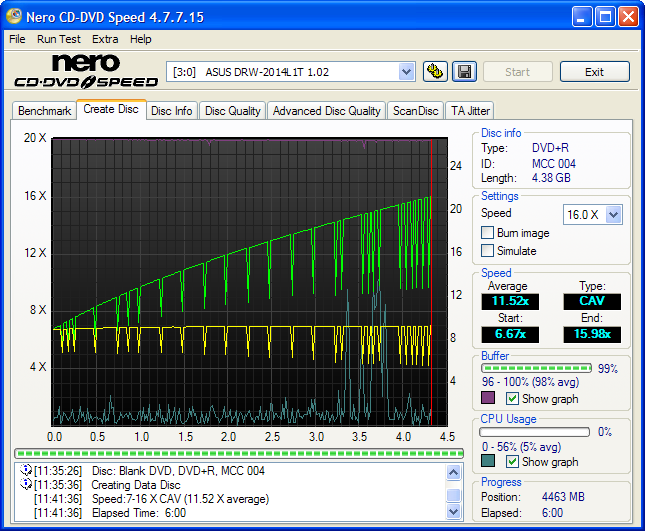Image resolution: width=645 pixels, height=531 pixels.
Task: Switch to the Disc Quality tab
Action: (232, 111)
